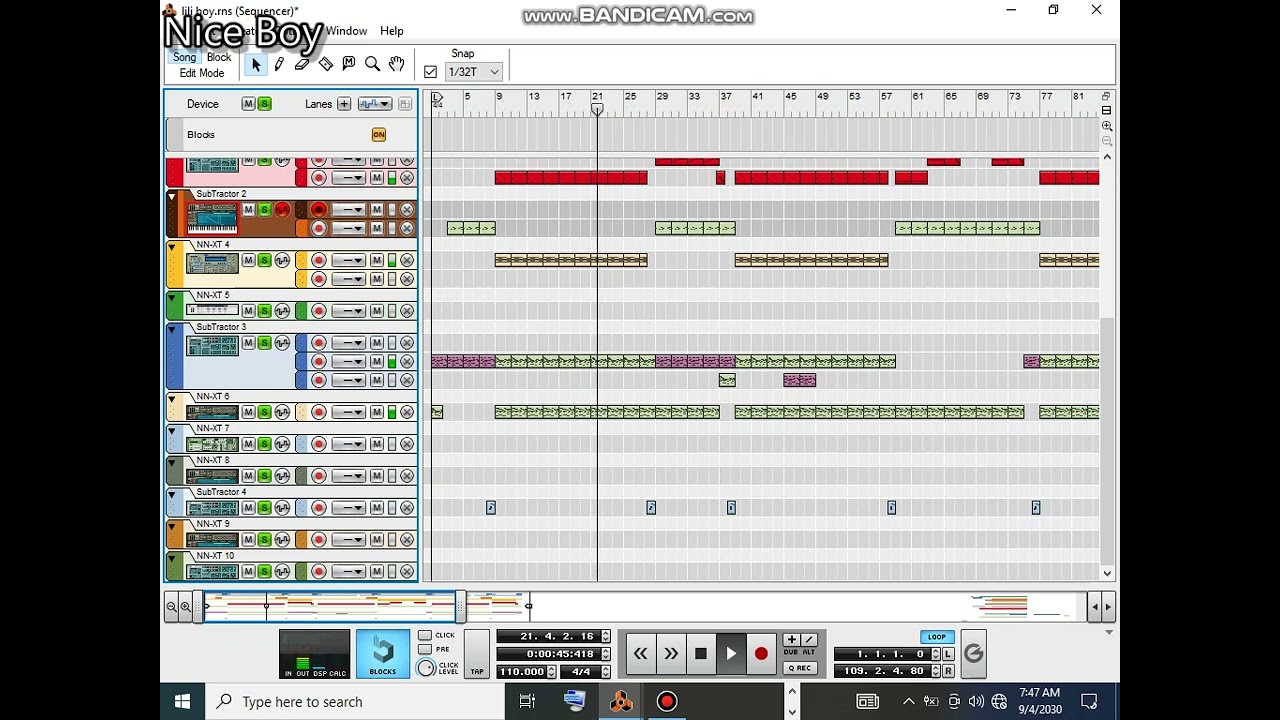
Task: Collapse the SubTractor 2 track
Action: pyautogui.click(x=171, y=197)
